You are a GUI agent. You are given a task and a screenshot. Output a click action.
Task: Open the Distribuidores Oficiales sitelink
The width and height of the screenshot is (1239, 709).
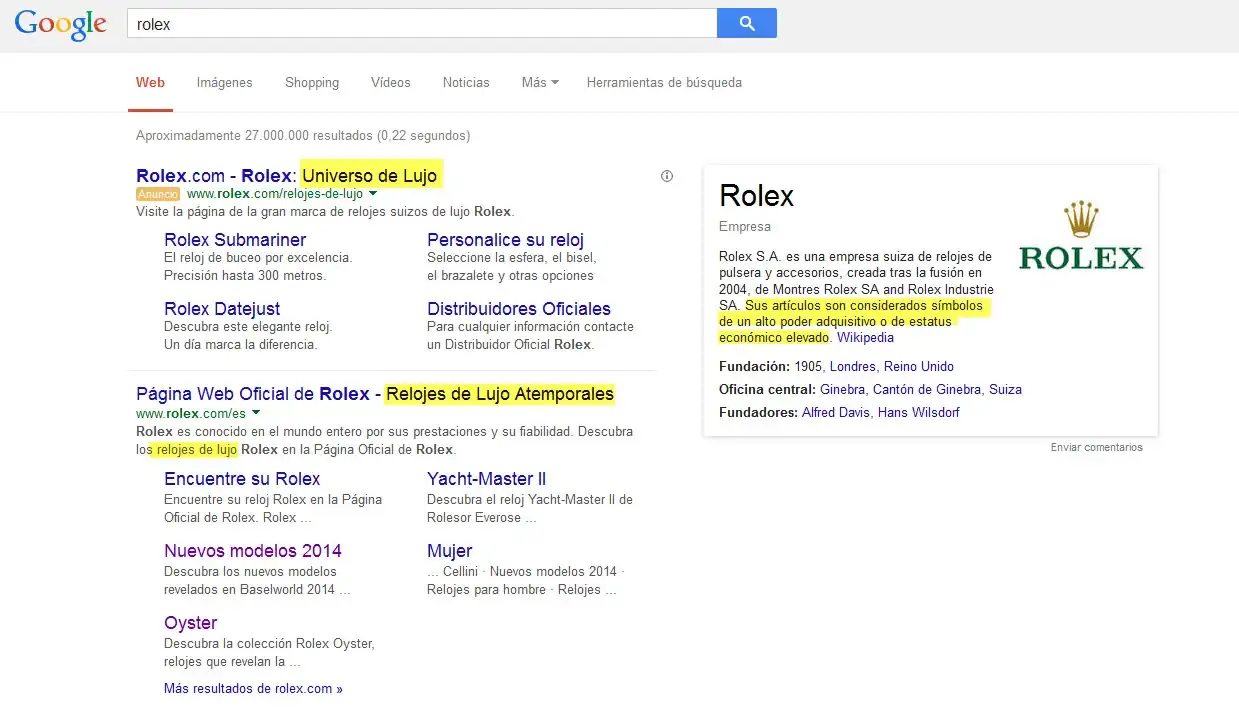(x=519, y=309)
